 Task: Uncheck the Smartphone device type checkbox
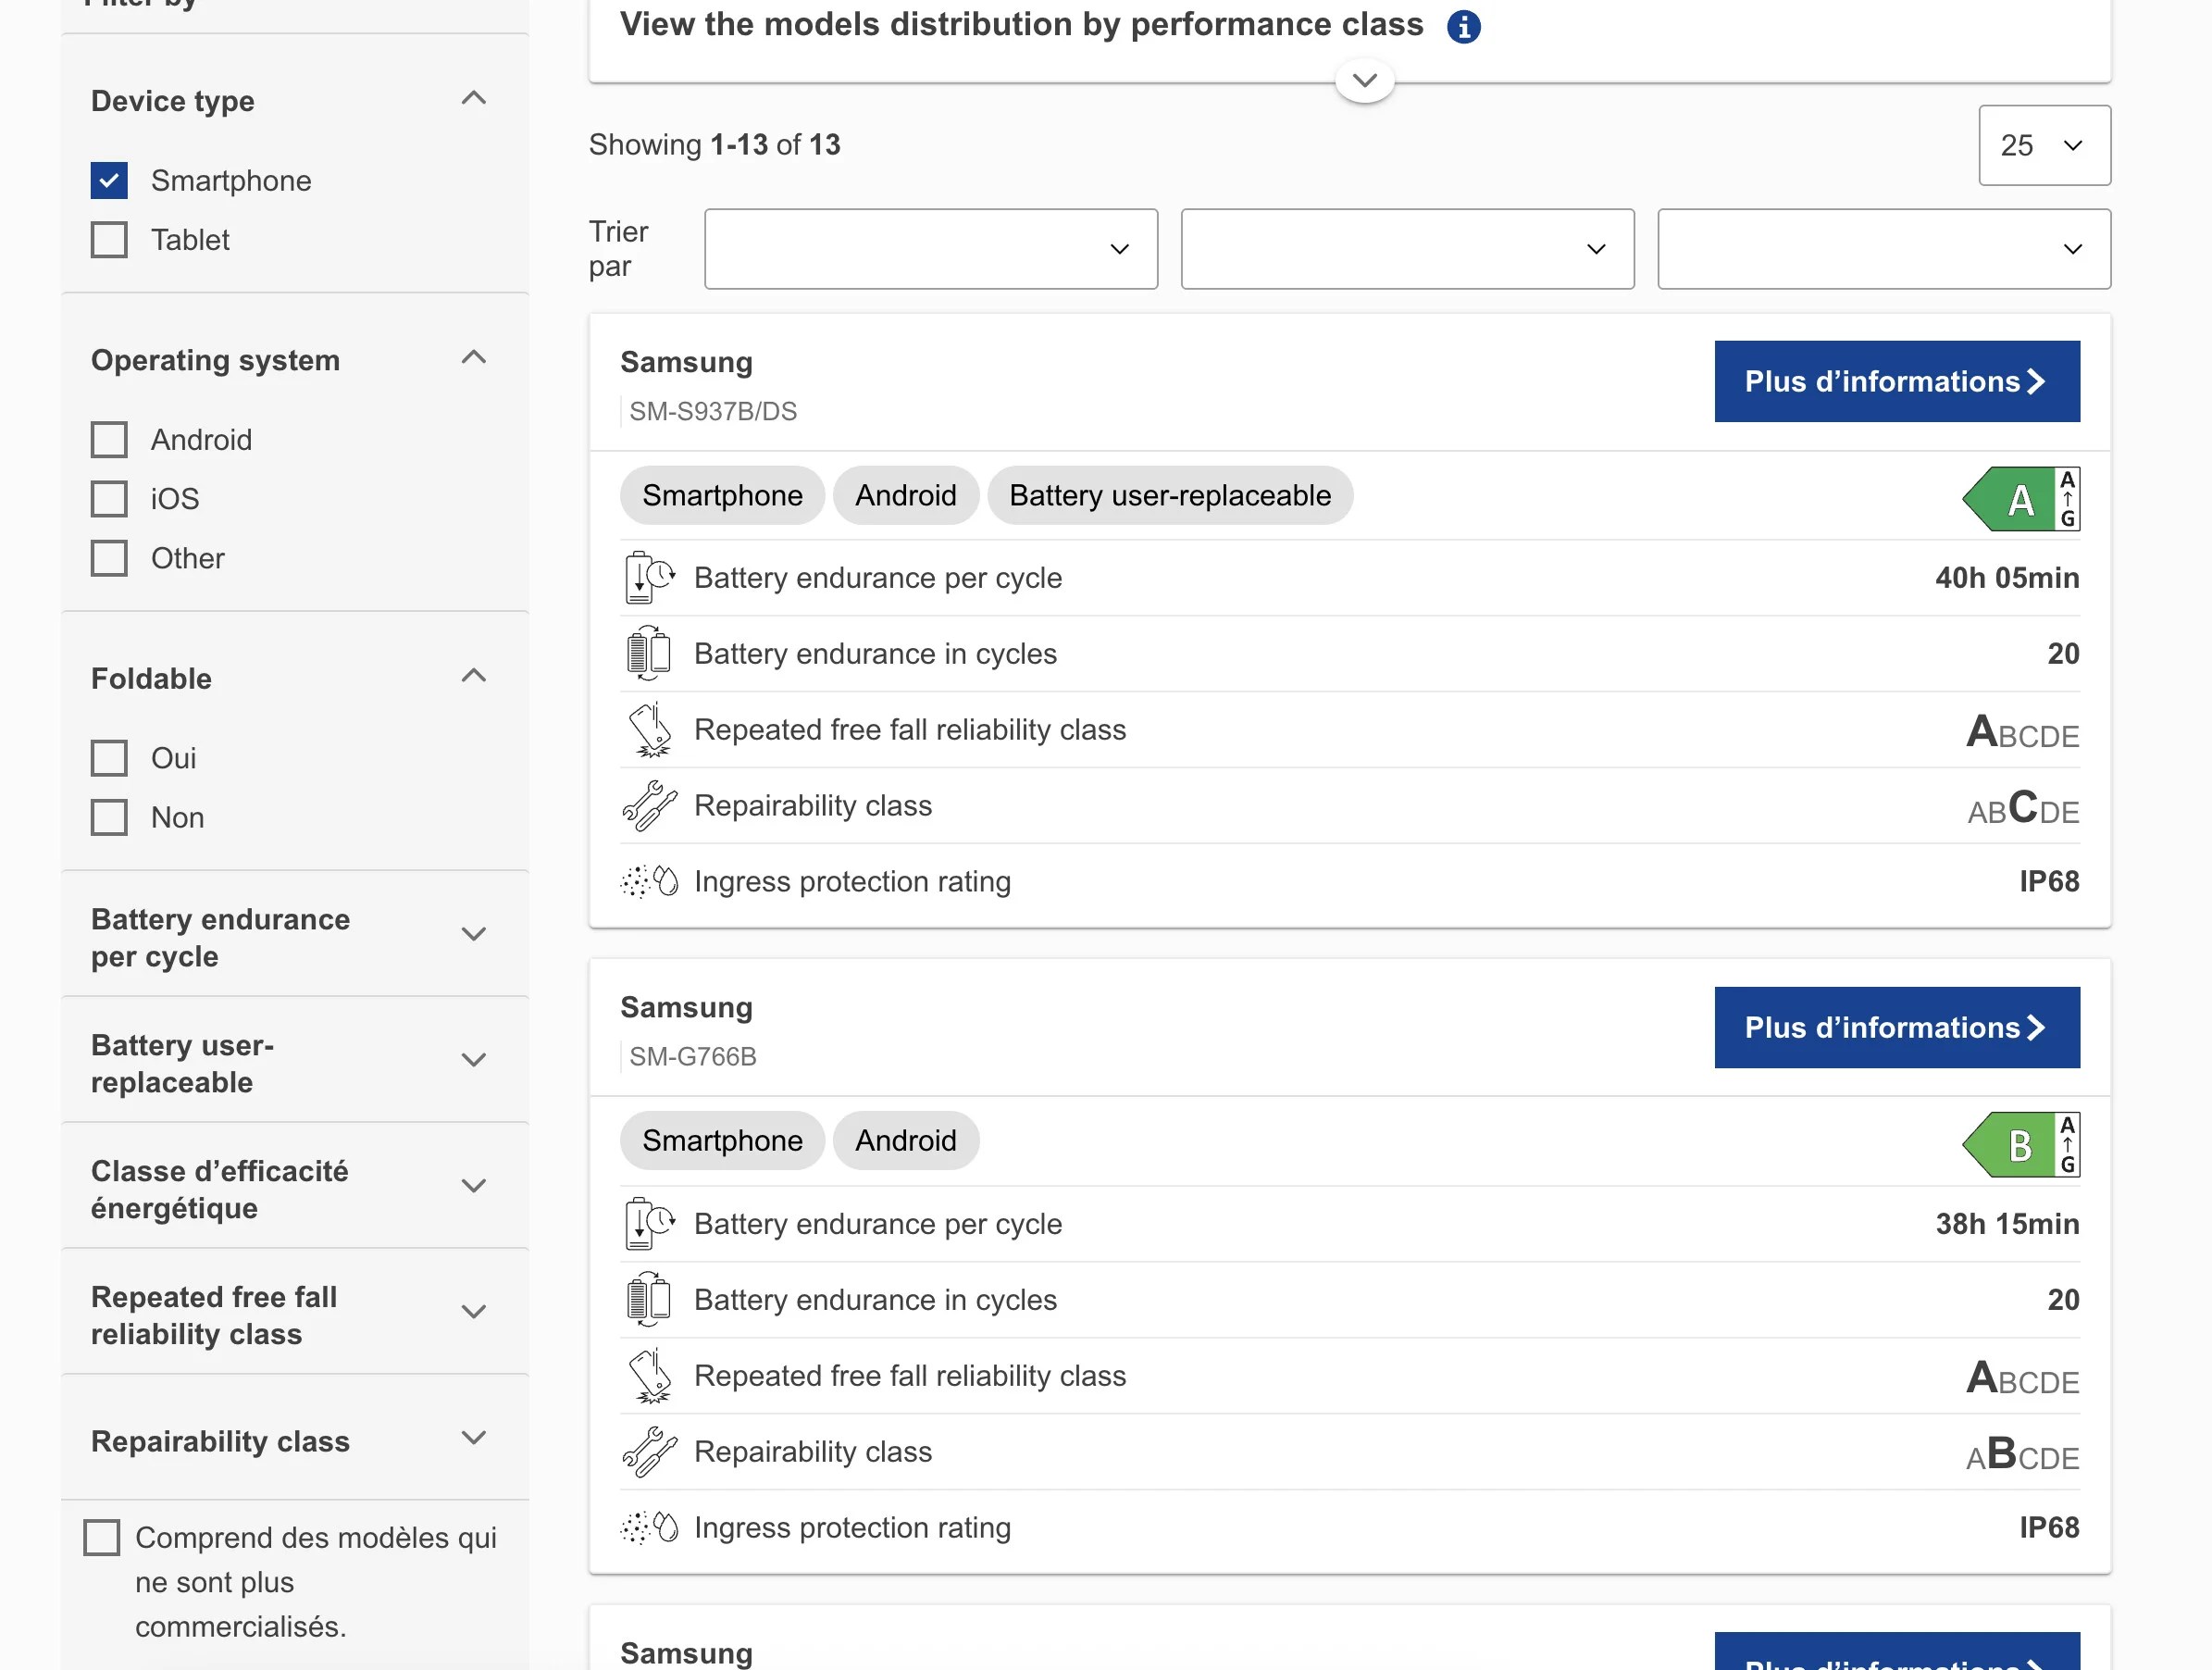click(109, 181)
